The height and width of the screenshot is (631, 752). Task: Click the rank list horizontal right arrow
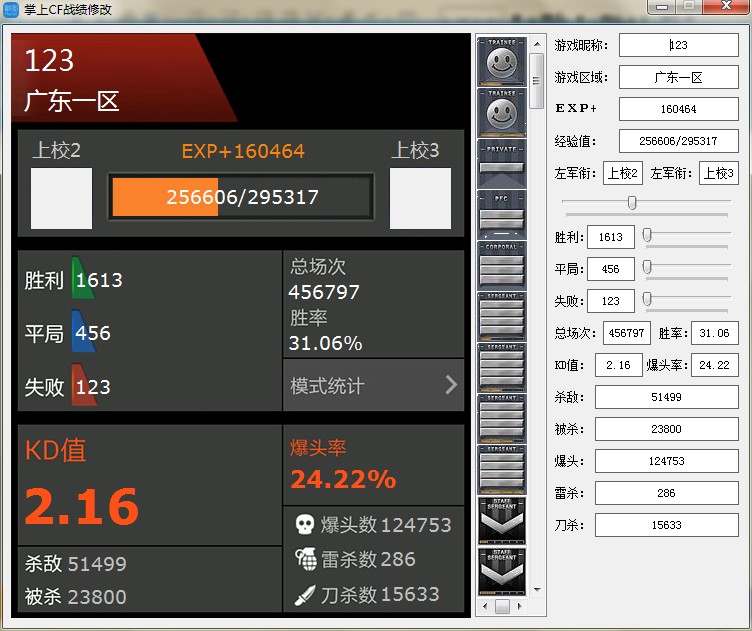(x=519, y=606)
